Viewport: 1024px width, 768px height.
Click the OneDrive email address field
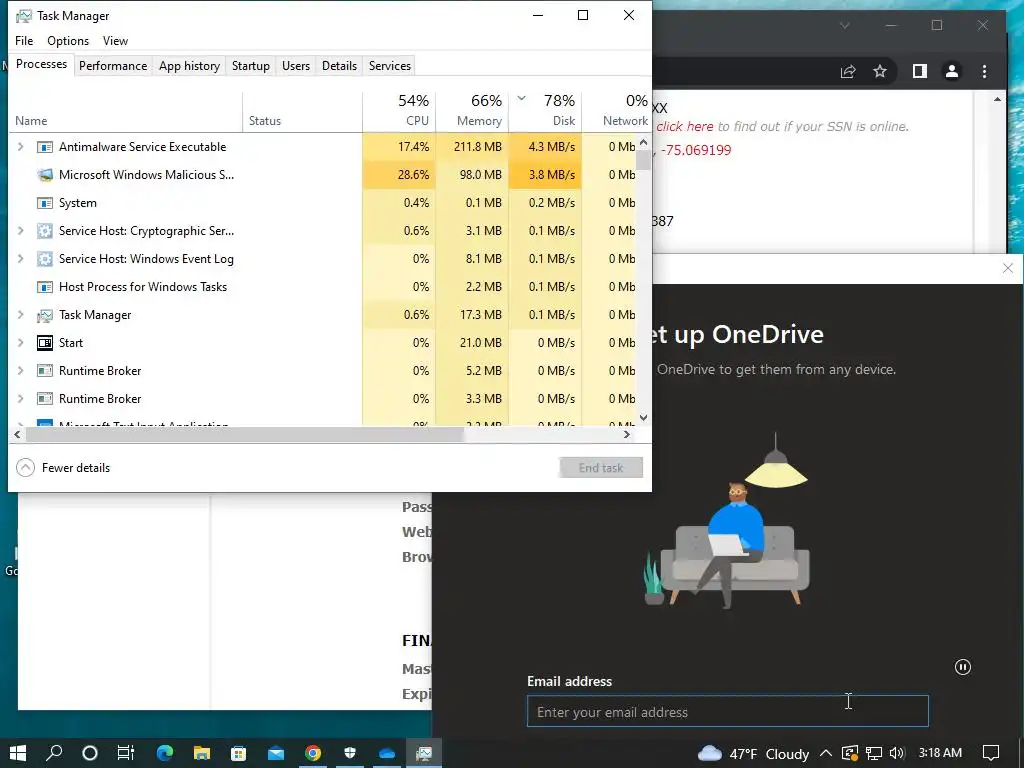tap(728, 711)
